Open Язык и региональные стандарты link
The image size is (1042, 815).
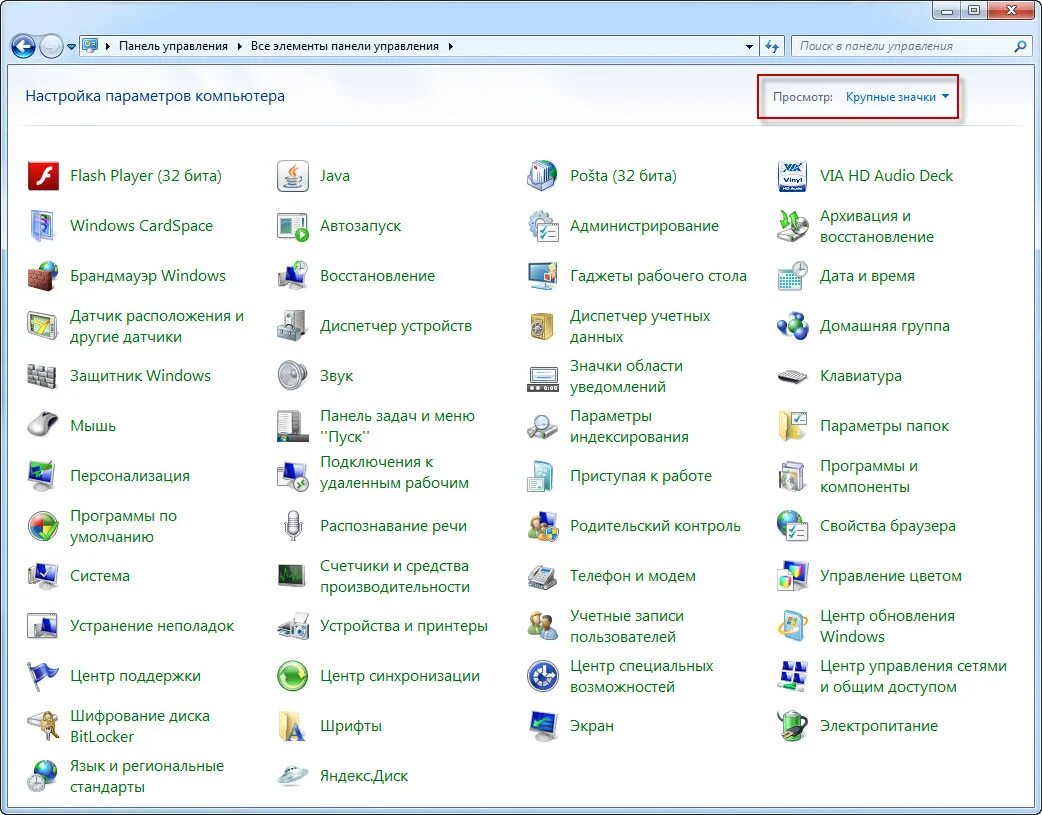(x=147, y=776)
